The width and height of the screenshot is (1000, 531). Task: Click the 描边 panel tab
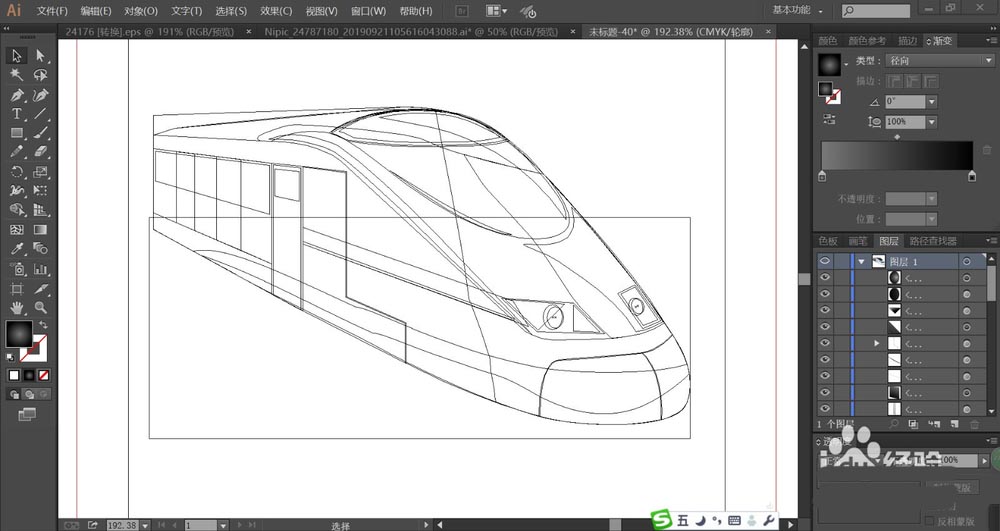[908, 41]
